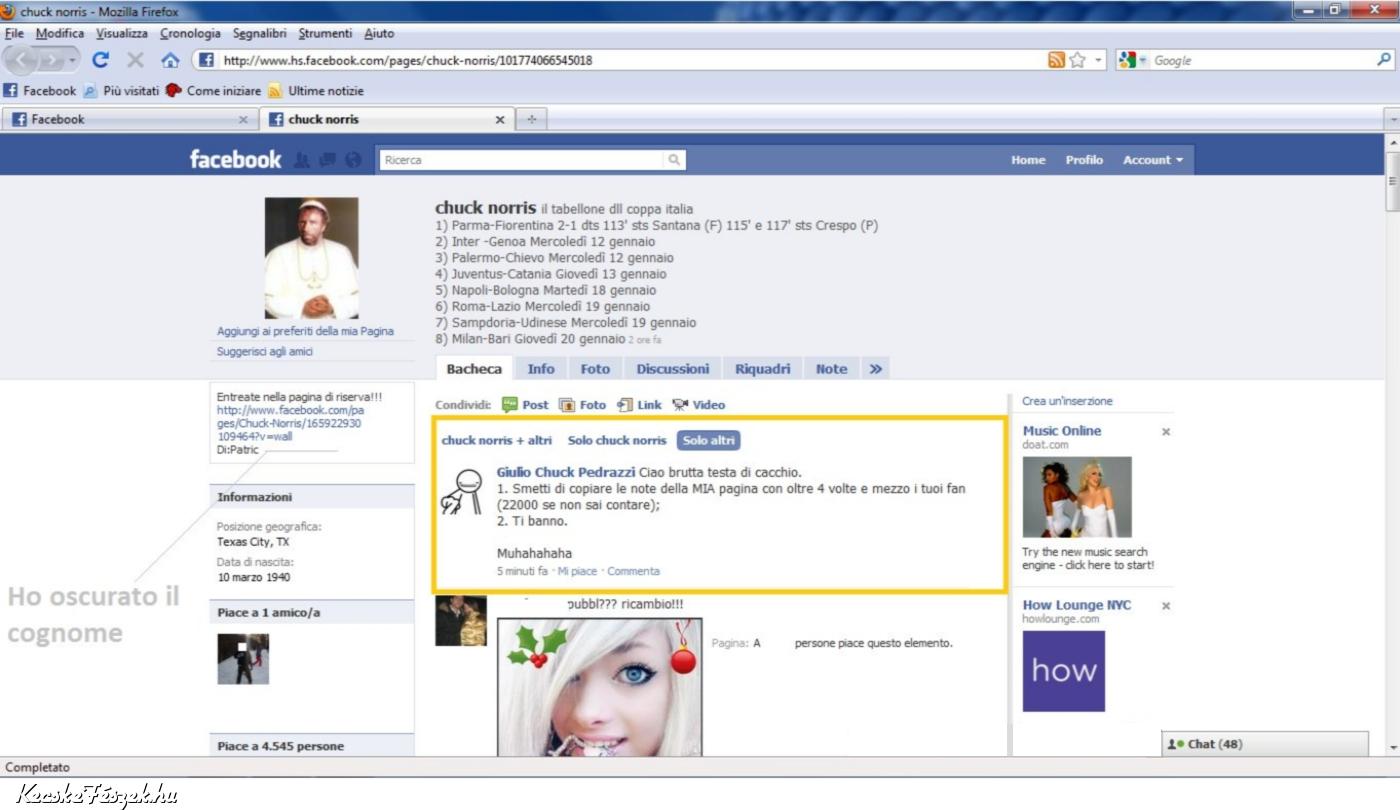This screenshot has width=1400, height=810.
Task: Close the Music Online ad
Action: [x=1166, y=432]
